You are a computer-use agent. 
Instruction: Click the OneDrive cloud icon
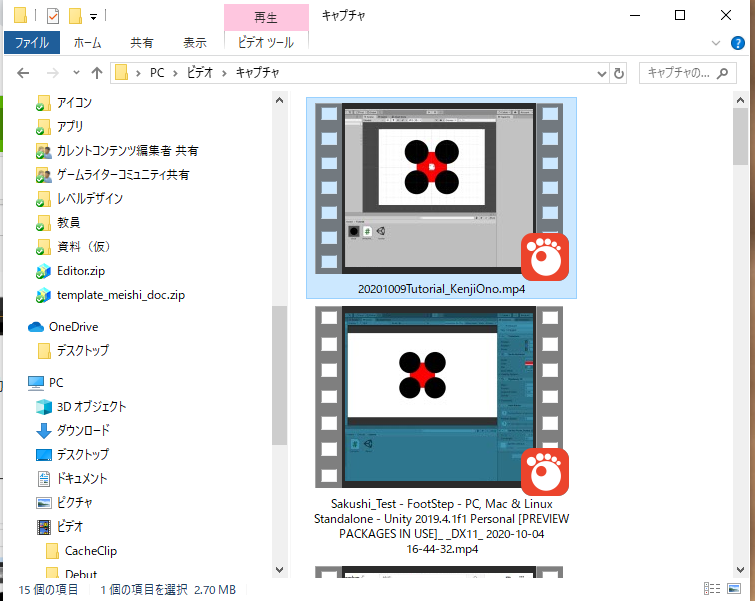(36, 327)
